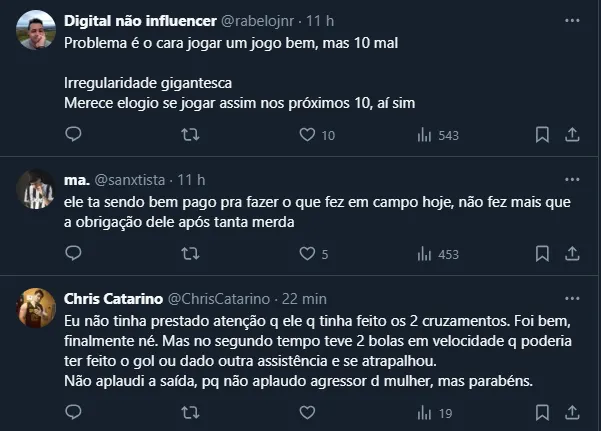This screenshot has height=431, width=601.
Task: Open more options on sanxtista's tweet
Action: tap(573, 180)
